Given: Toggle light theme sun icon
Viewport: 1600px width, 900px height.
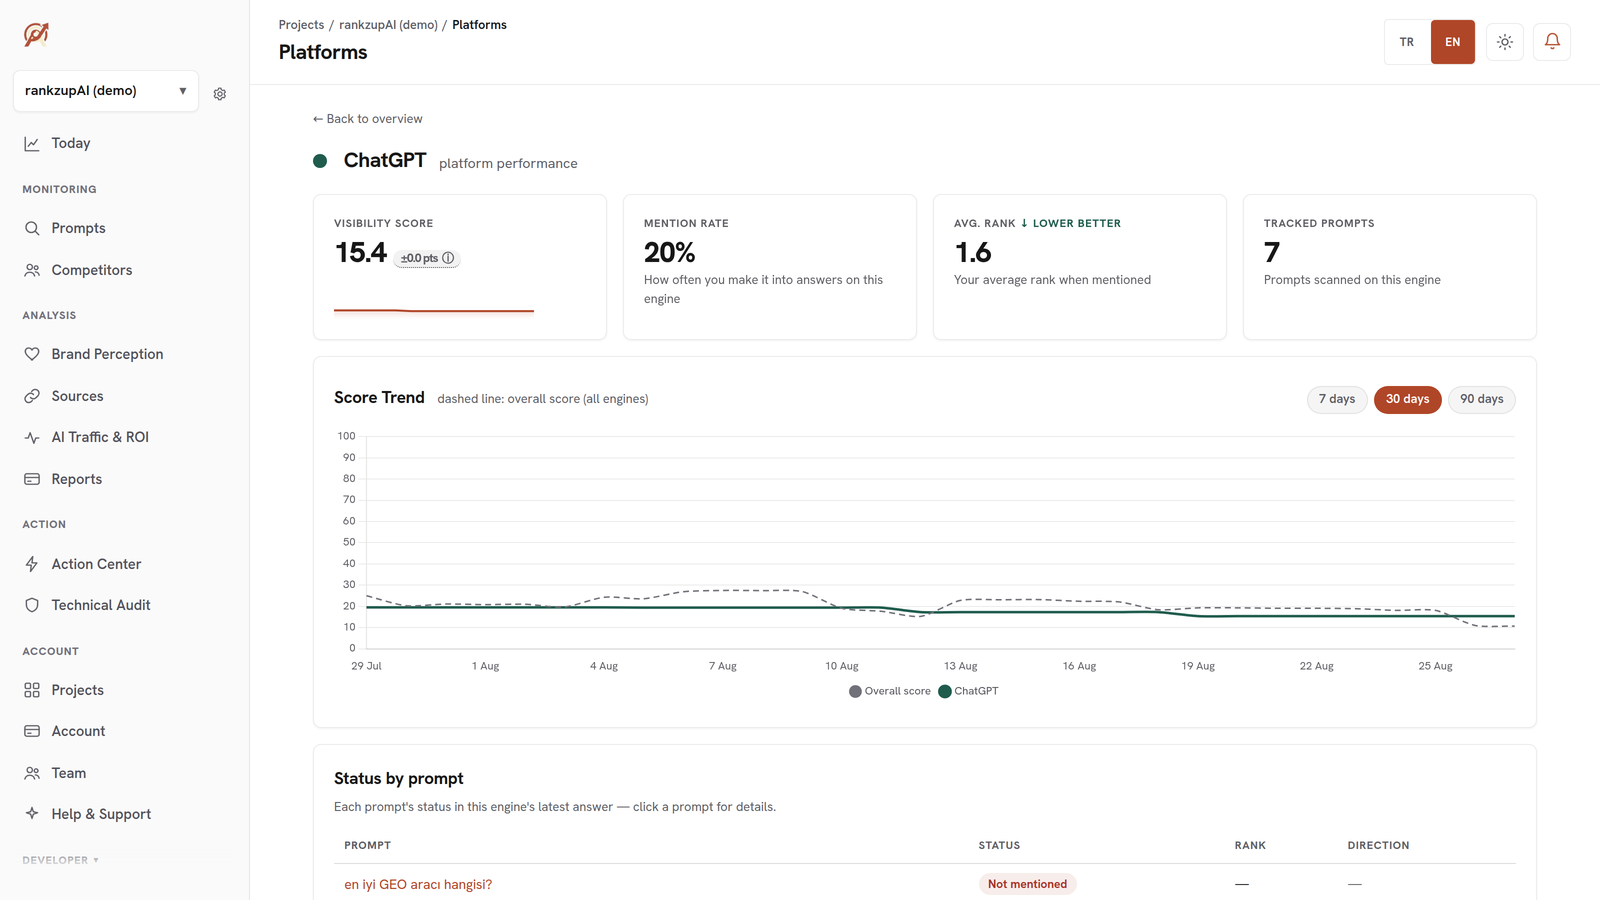Looking at the screenshot, I should click(x=1505, y=42).
